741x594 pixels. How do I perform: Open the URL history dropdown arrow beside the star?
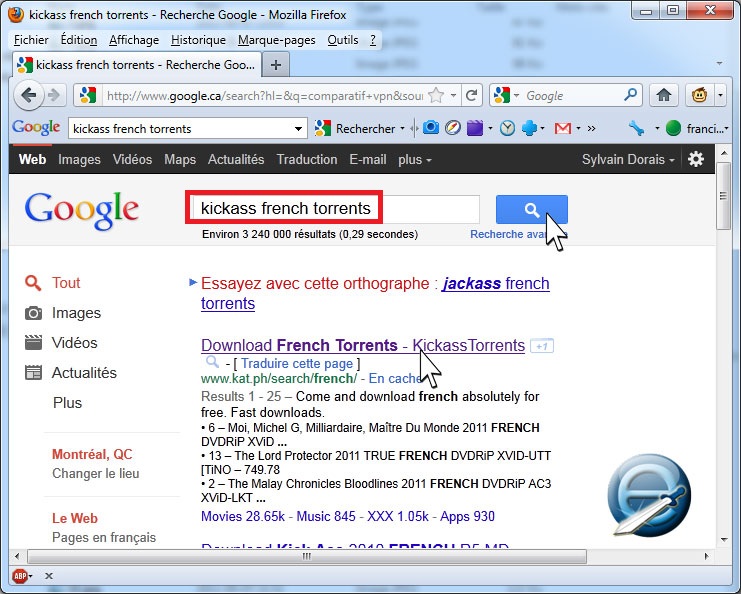(x=453, y=95)
